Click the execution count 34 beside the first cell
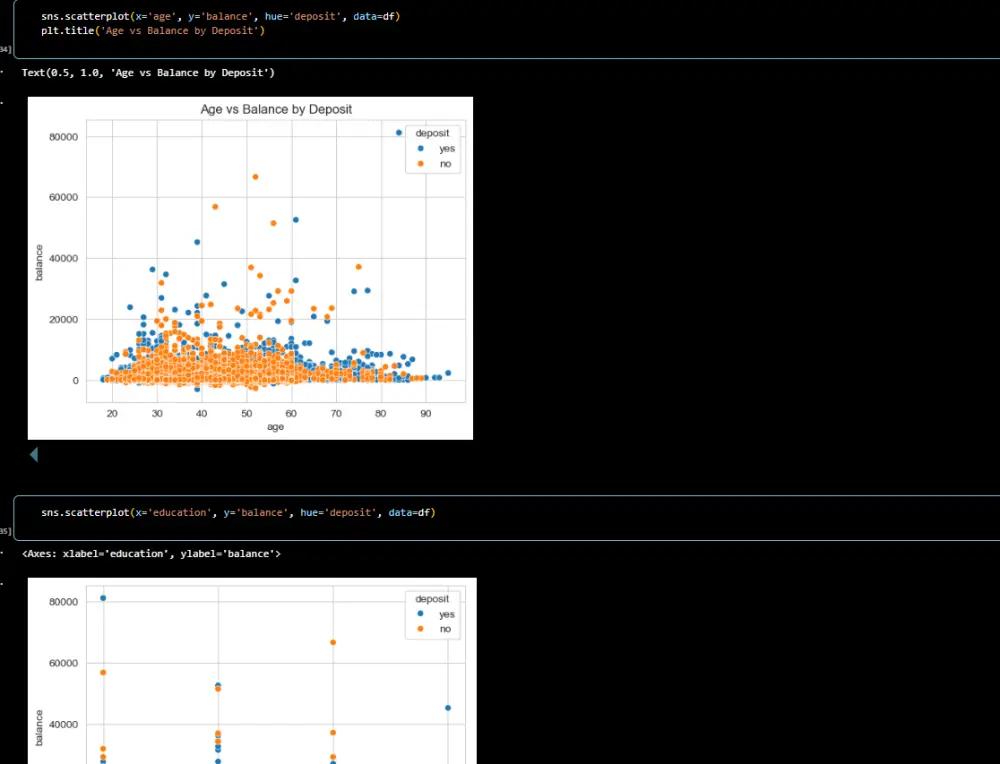 5,49
